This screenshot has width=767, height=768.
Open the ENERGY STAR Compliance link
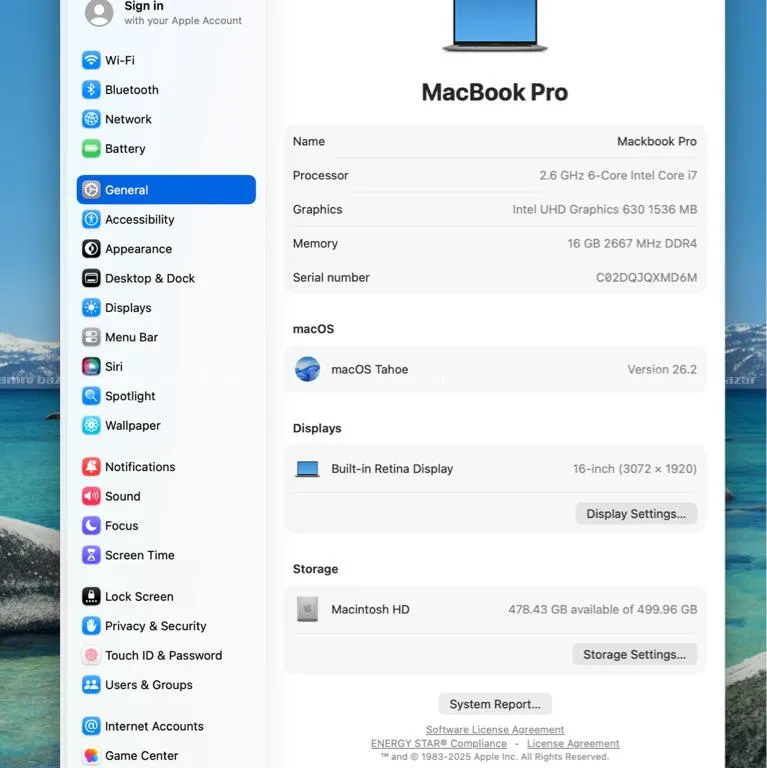(x=439, y=744)
